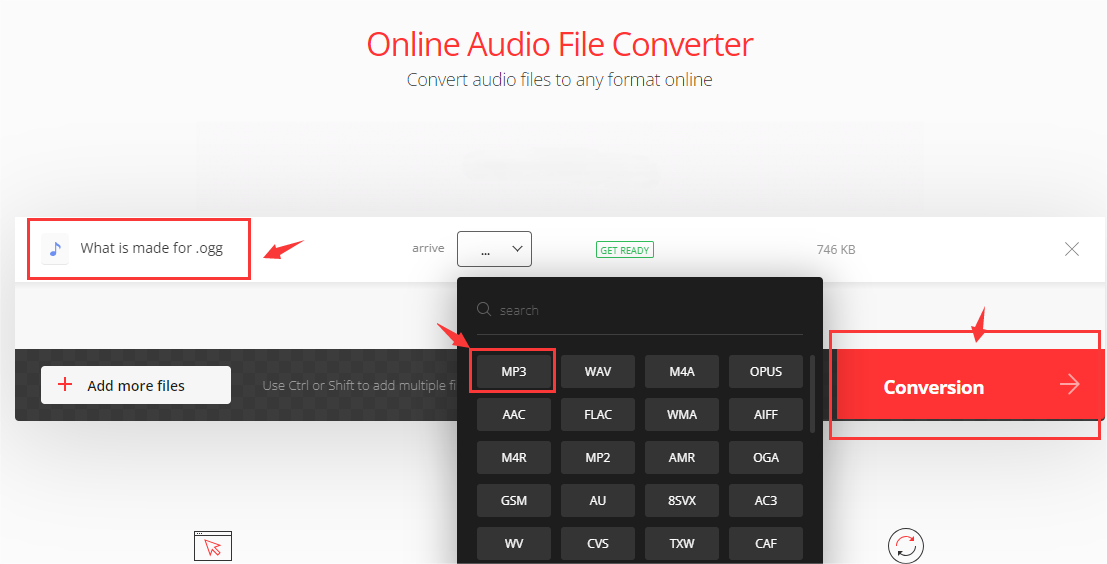Click the red plus icon to add files
The height and width of the screenshot is (564, 1107).
[66, 385]
